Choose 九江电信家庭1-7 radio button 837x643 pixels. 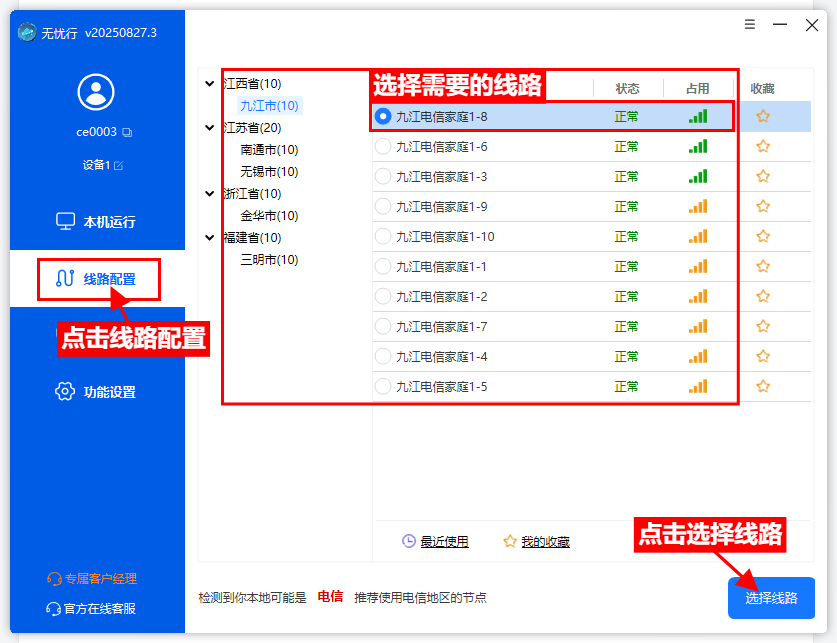pos(382,327)
